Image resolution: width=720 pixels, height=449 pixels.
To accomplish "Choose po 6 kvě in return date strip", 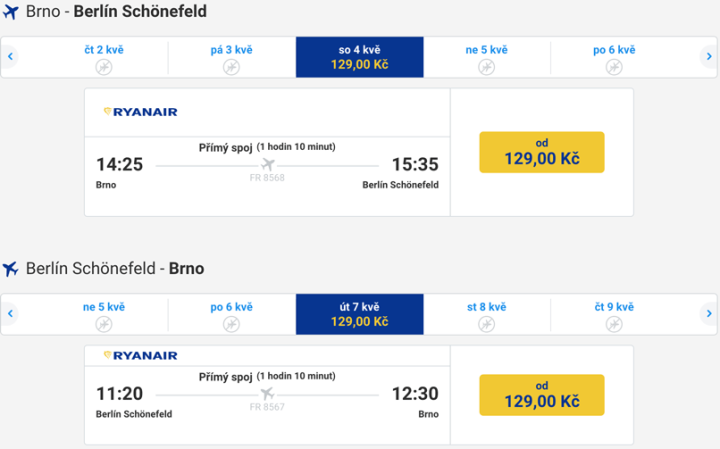I will point(231,314).
